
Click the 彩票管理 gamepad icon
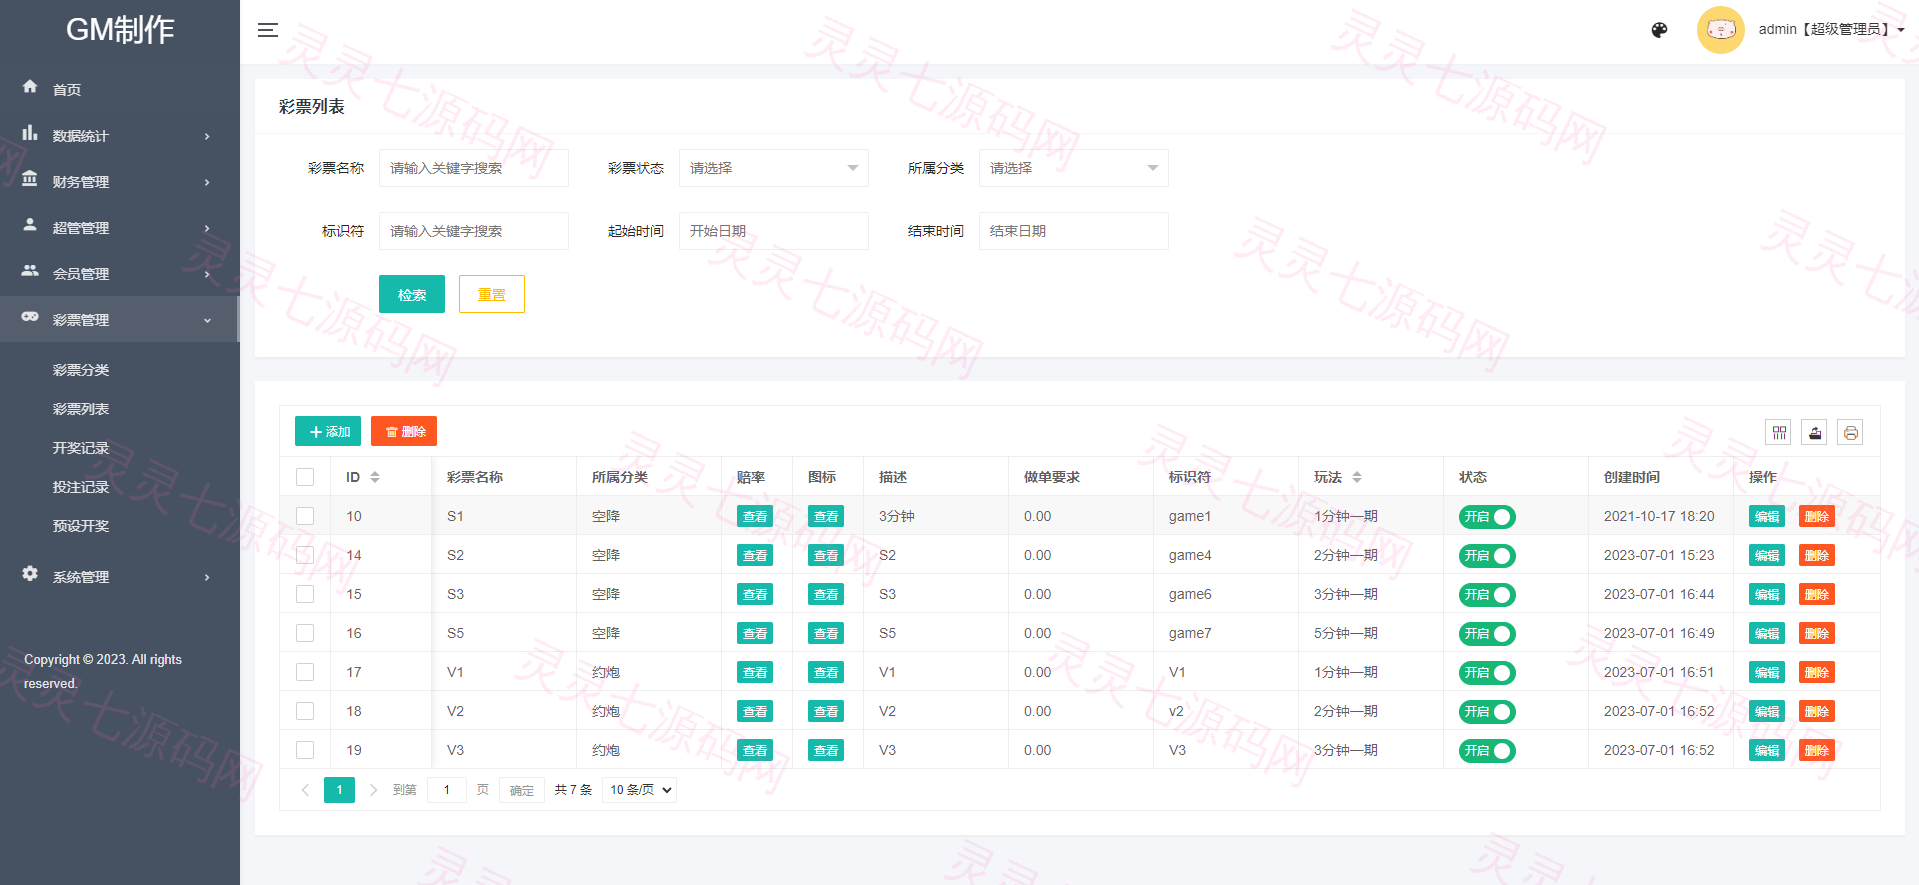(x=30, y=317)
